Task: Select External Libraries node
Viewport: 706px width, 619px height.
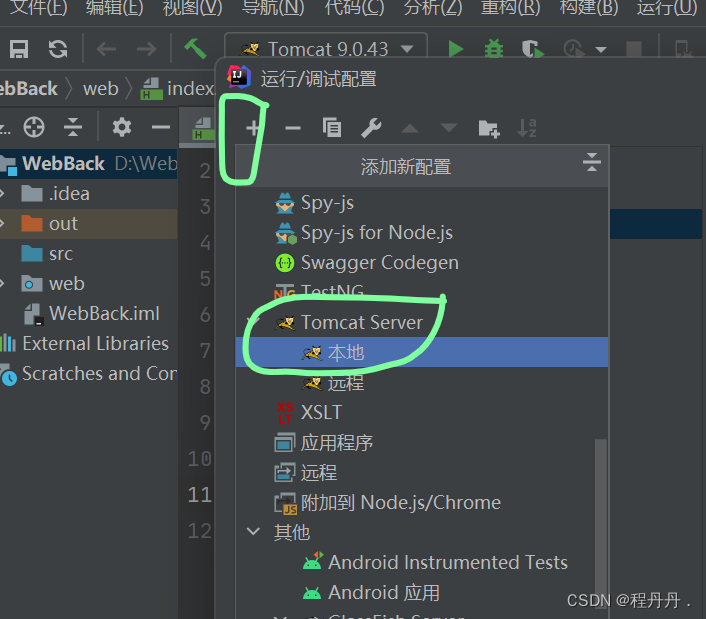Action: coord(89,343)
